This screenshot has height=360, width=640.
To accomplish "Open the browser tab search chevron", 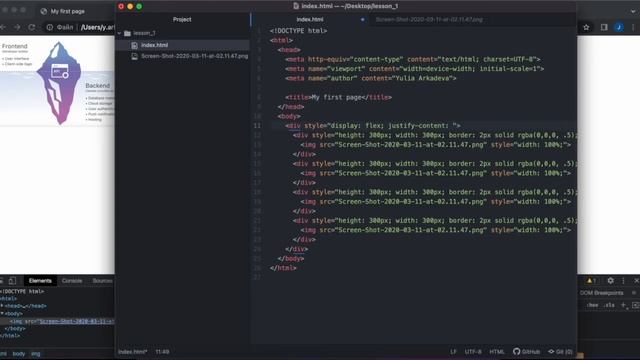I will 633,11.
